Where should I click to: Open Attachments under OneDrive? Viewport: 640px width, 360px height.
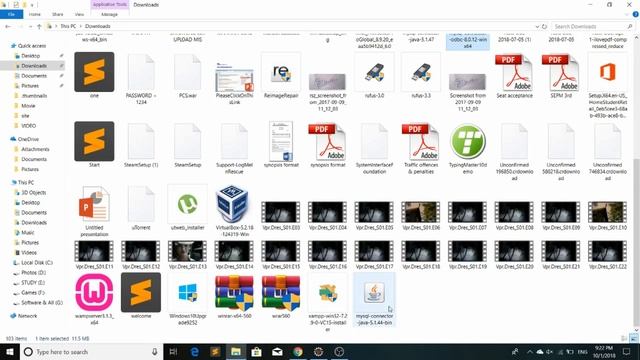click(x=35, y=149)
